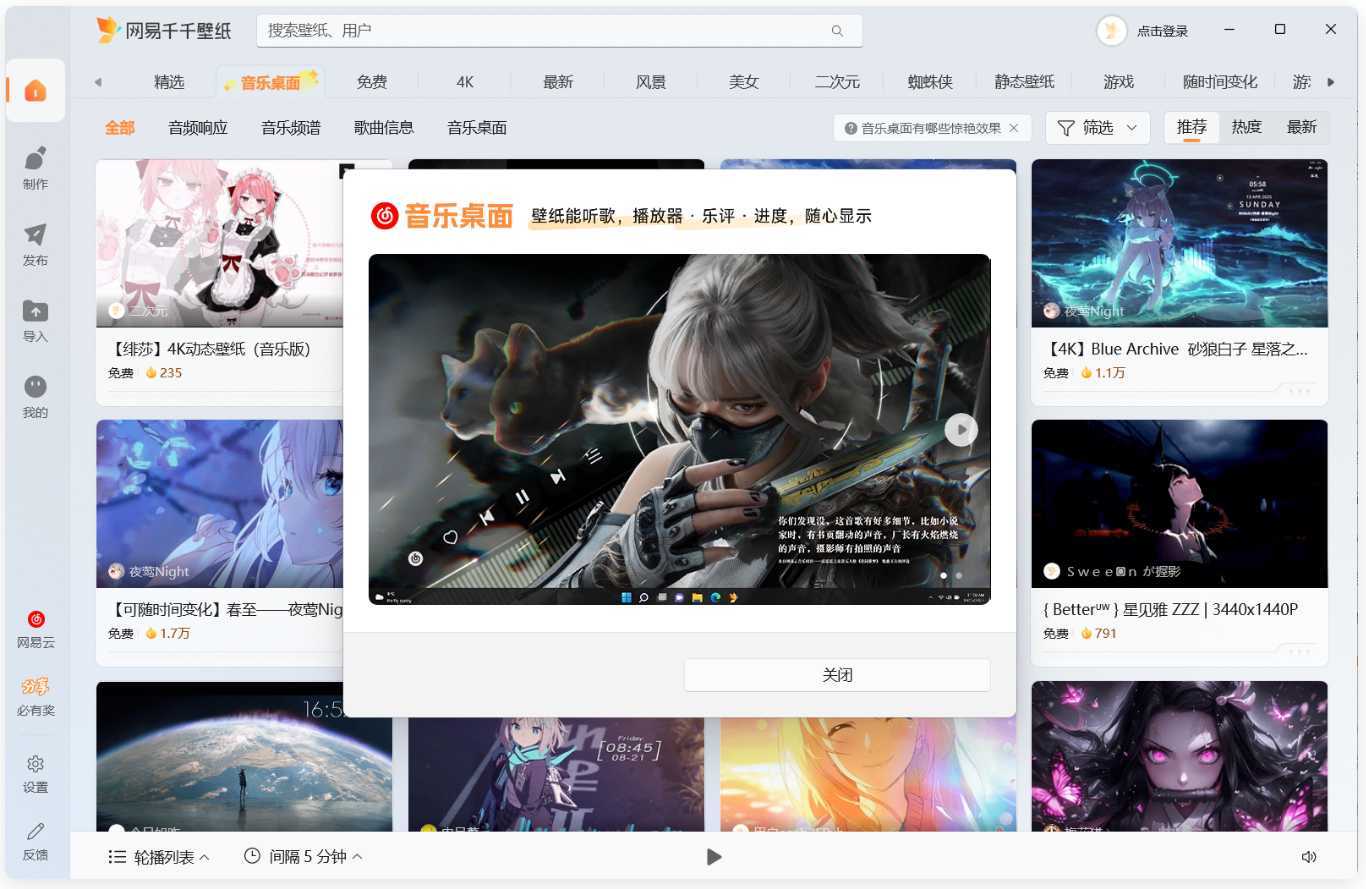The height and width of the screenshot is (889, 1366).
Task: Dismiss the 音乐桌面有哪些惊艳效果 hint with X
Action: click(x=1013, y=128)
